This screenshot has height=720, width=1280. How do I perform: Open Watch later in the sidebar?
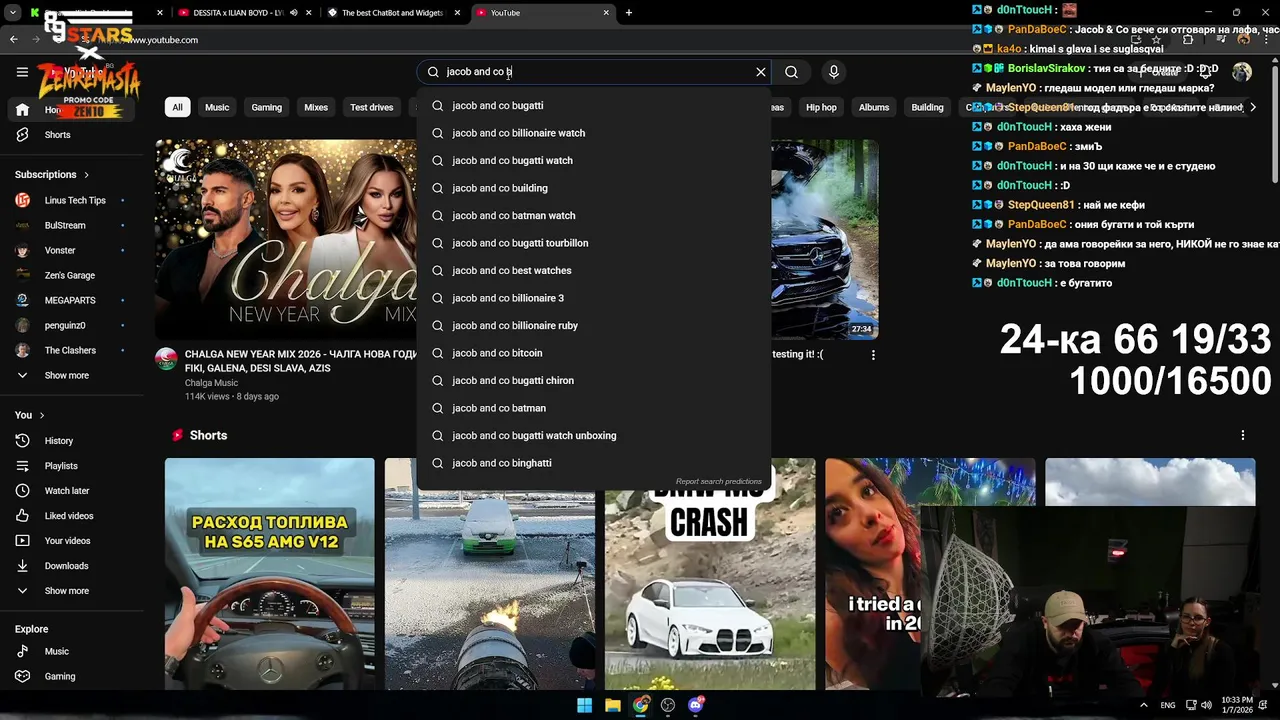(72, 491)
